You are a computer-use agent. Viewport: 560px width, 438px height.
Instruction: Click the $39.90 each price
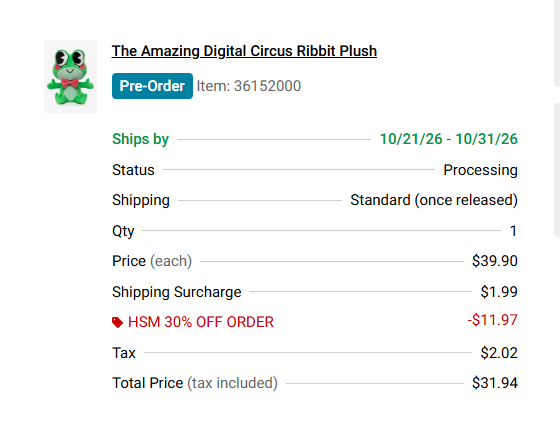pos(495,261)
